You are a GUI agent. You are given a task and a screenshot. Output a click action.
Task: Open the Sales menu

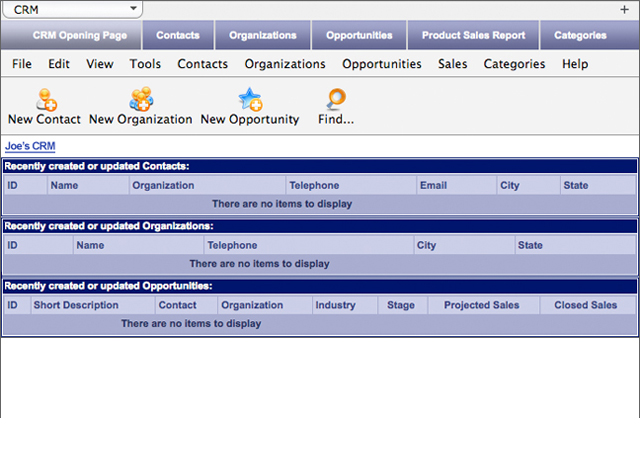(x=452, y=64)
